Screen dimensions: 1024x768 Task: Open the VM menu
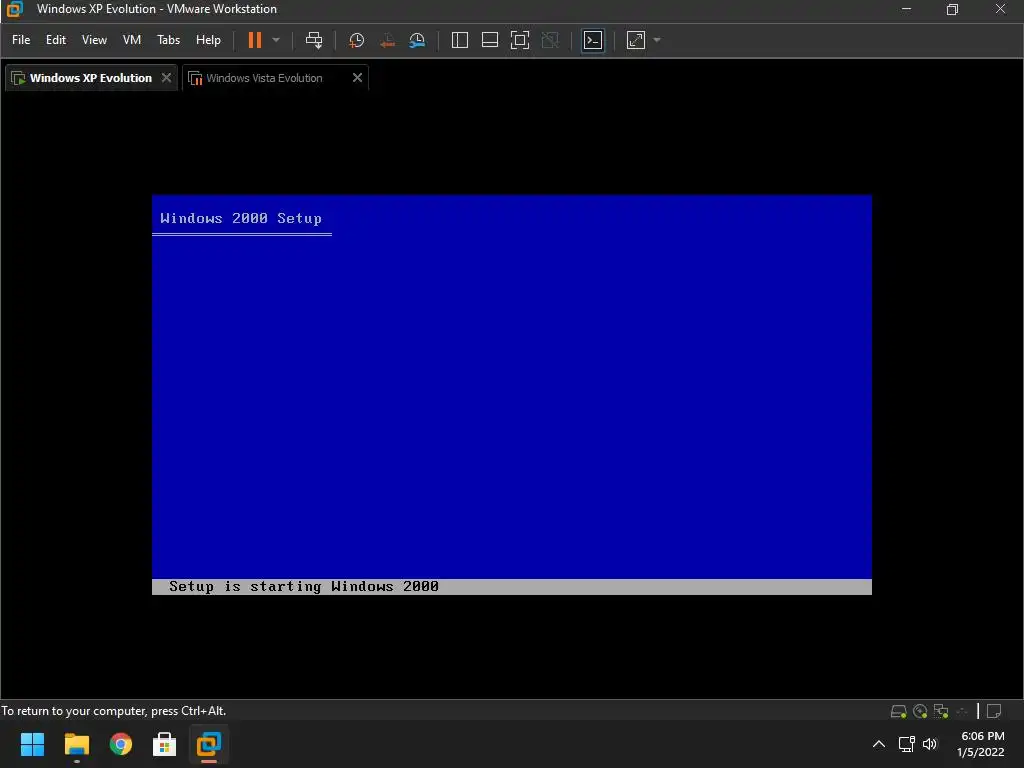[132, 40]
